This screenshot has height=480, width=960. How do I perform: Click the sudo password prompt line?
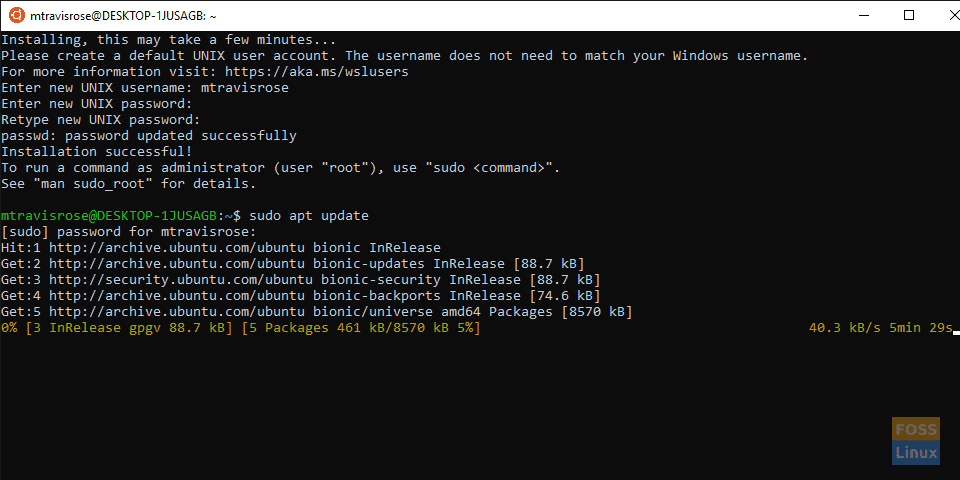129,232
